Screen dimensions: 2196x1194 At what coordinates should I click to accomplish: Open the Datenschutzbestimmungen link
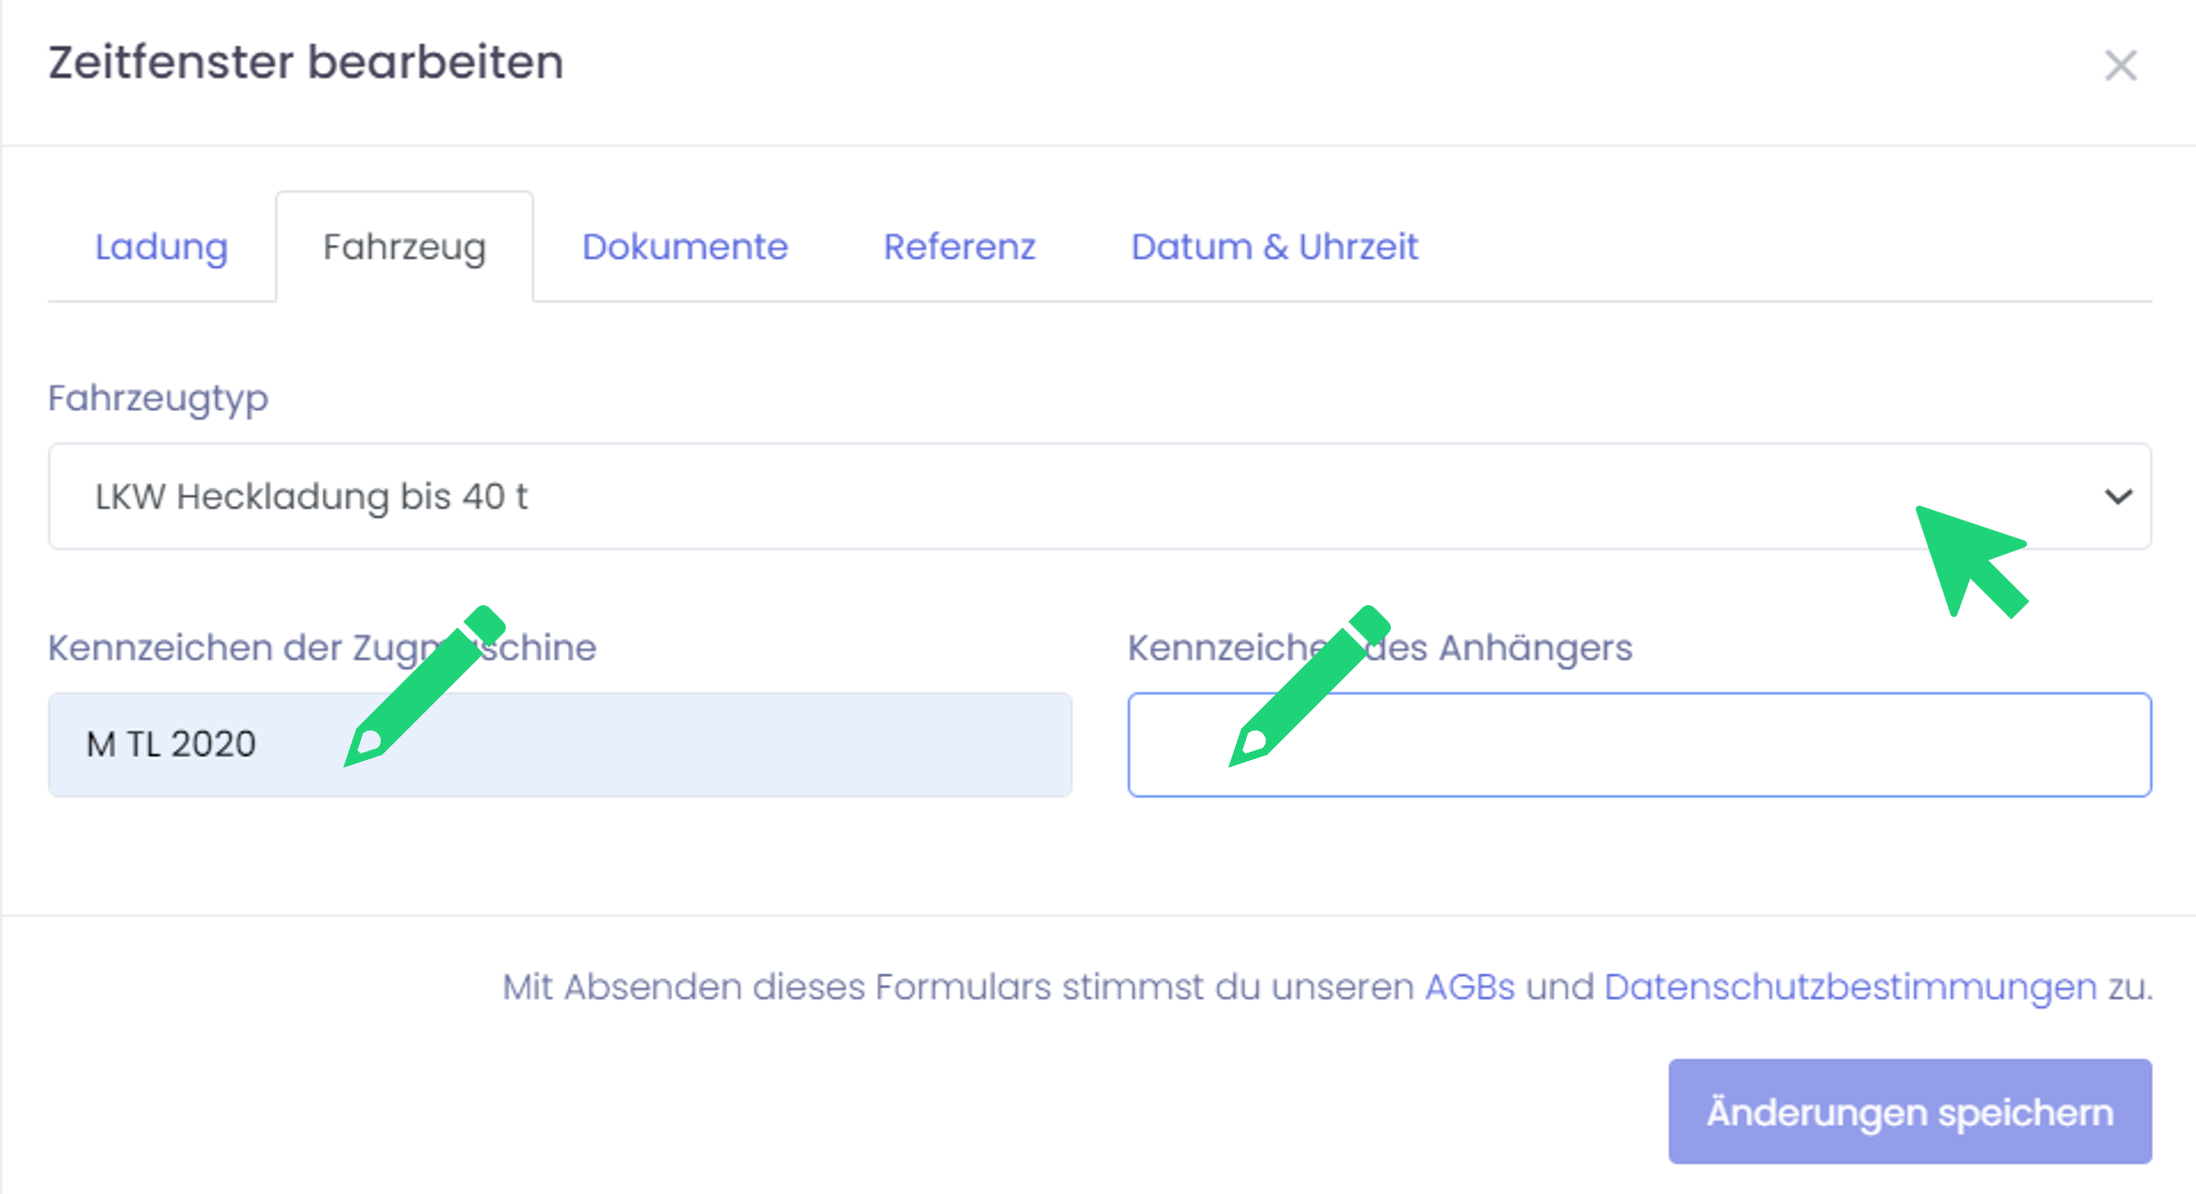[1850, 987]
